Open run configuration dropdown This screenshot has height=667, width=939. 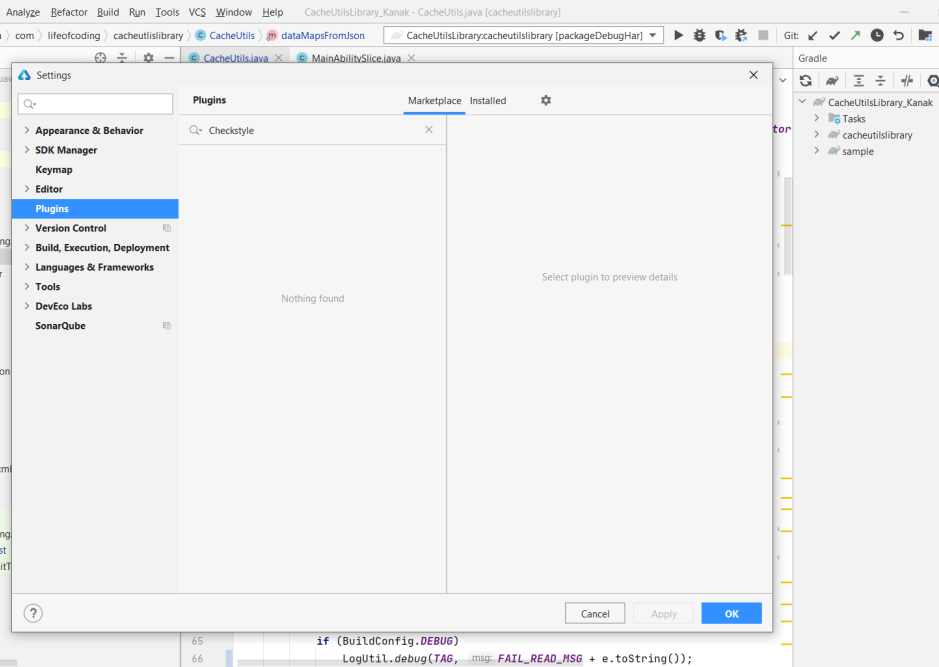653,35
